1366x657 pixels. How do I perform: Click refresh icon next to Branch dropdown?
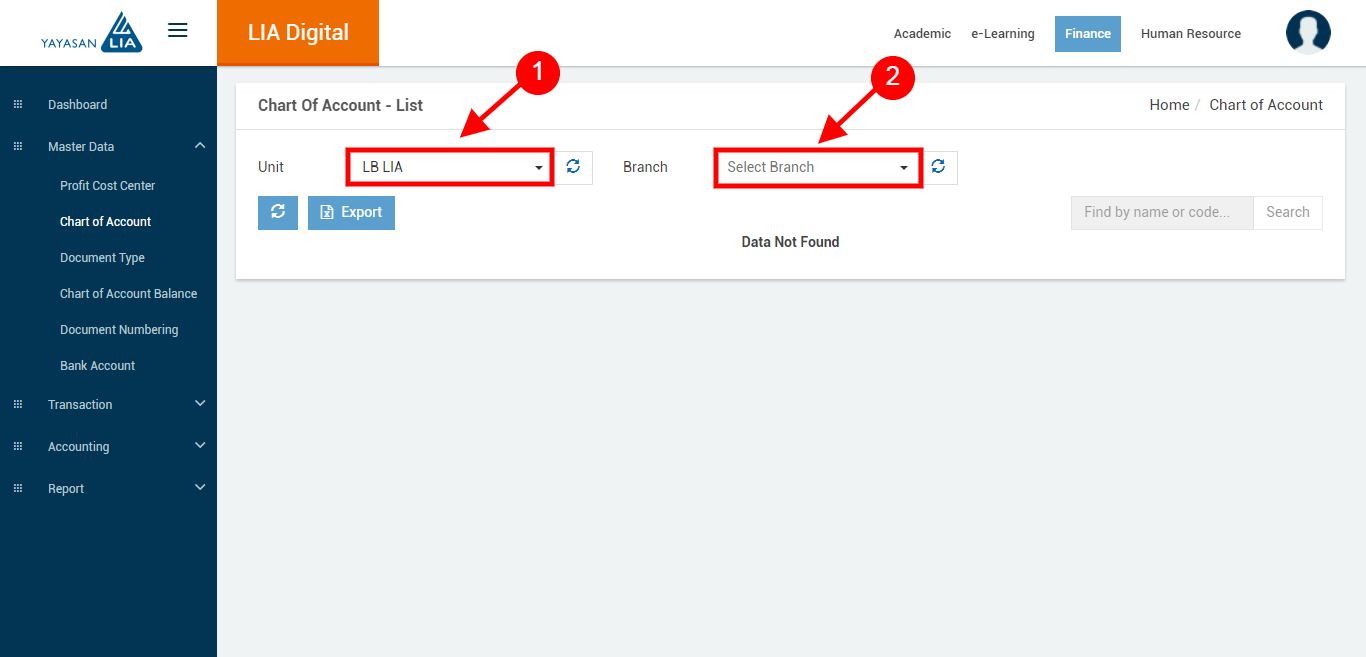938,168
